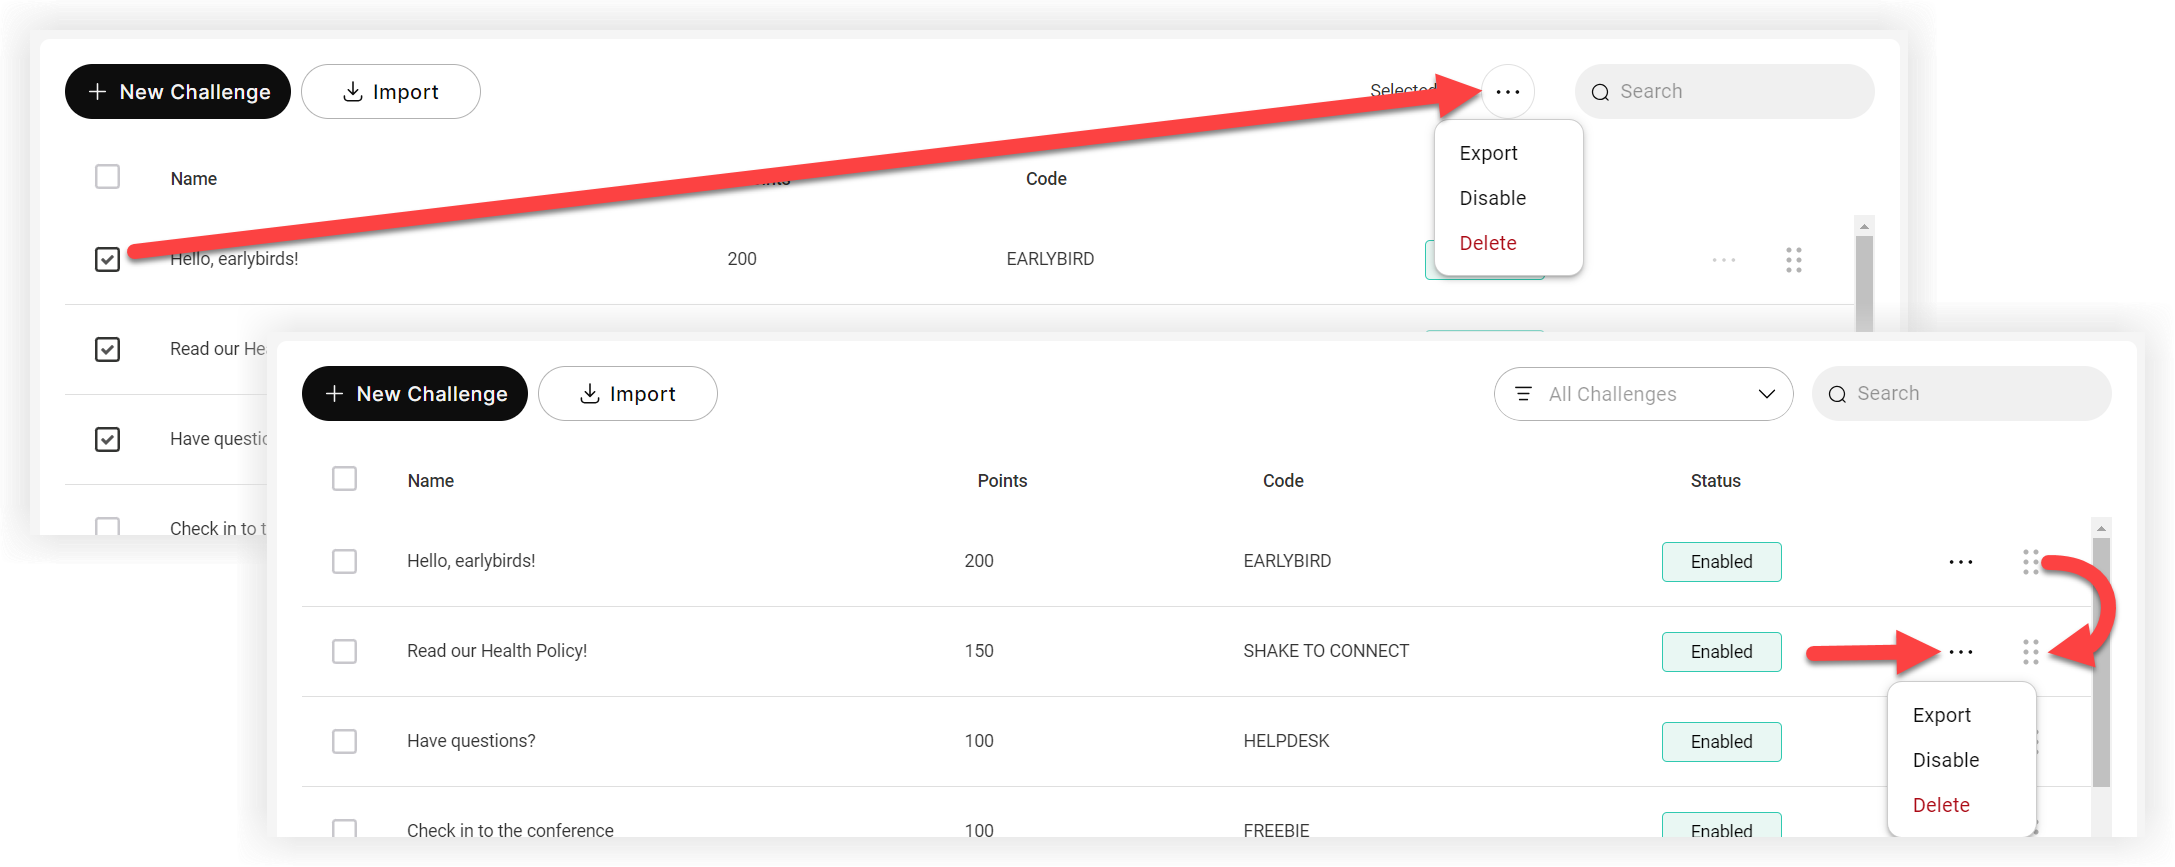
Task: Click New Challenge button in front window
Action: tap(415, 394)
